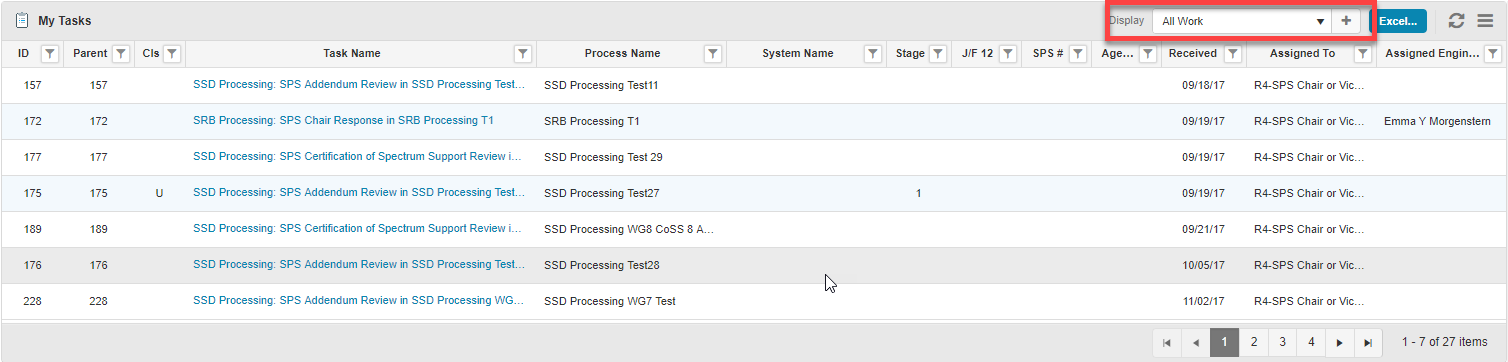Open the filter for the System Name column
Image resolution: width=1508 pixels, height=362 pixels.
tap(872, 54)
